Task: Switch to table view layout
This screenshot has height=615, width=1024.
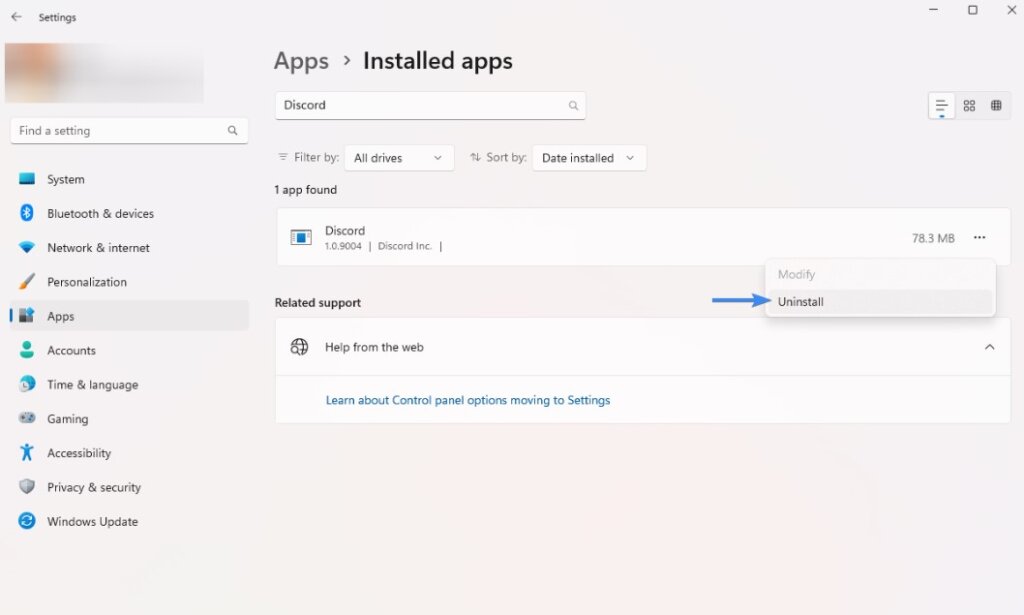Action: pyautogui.click(x=996, y=106)
